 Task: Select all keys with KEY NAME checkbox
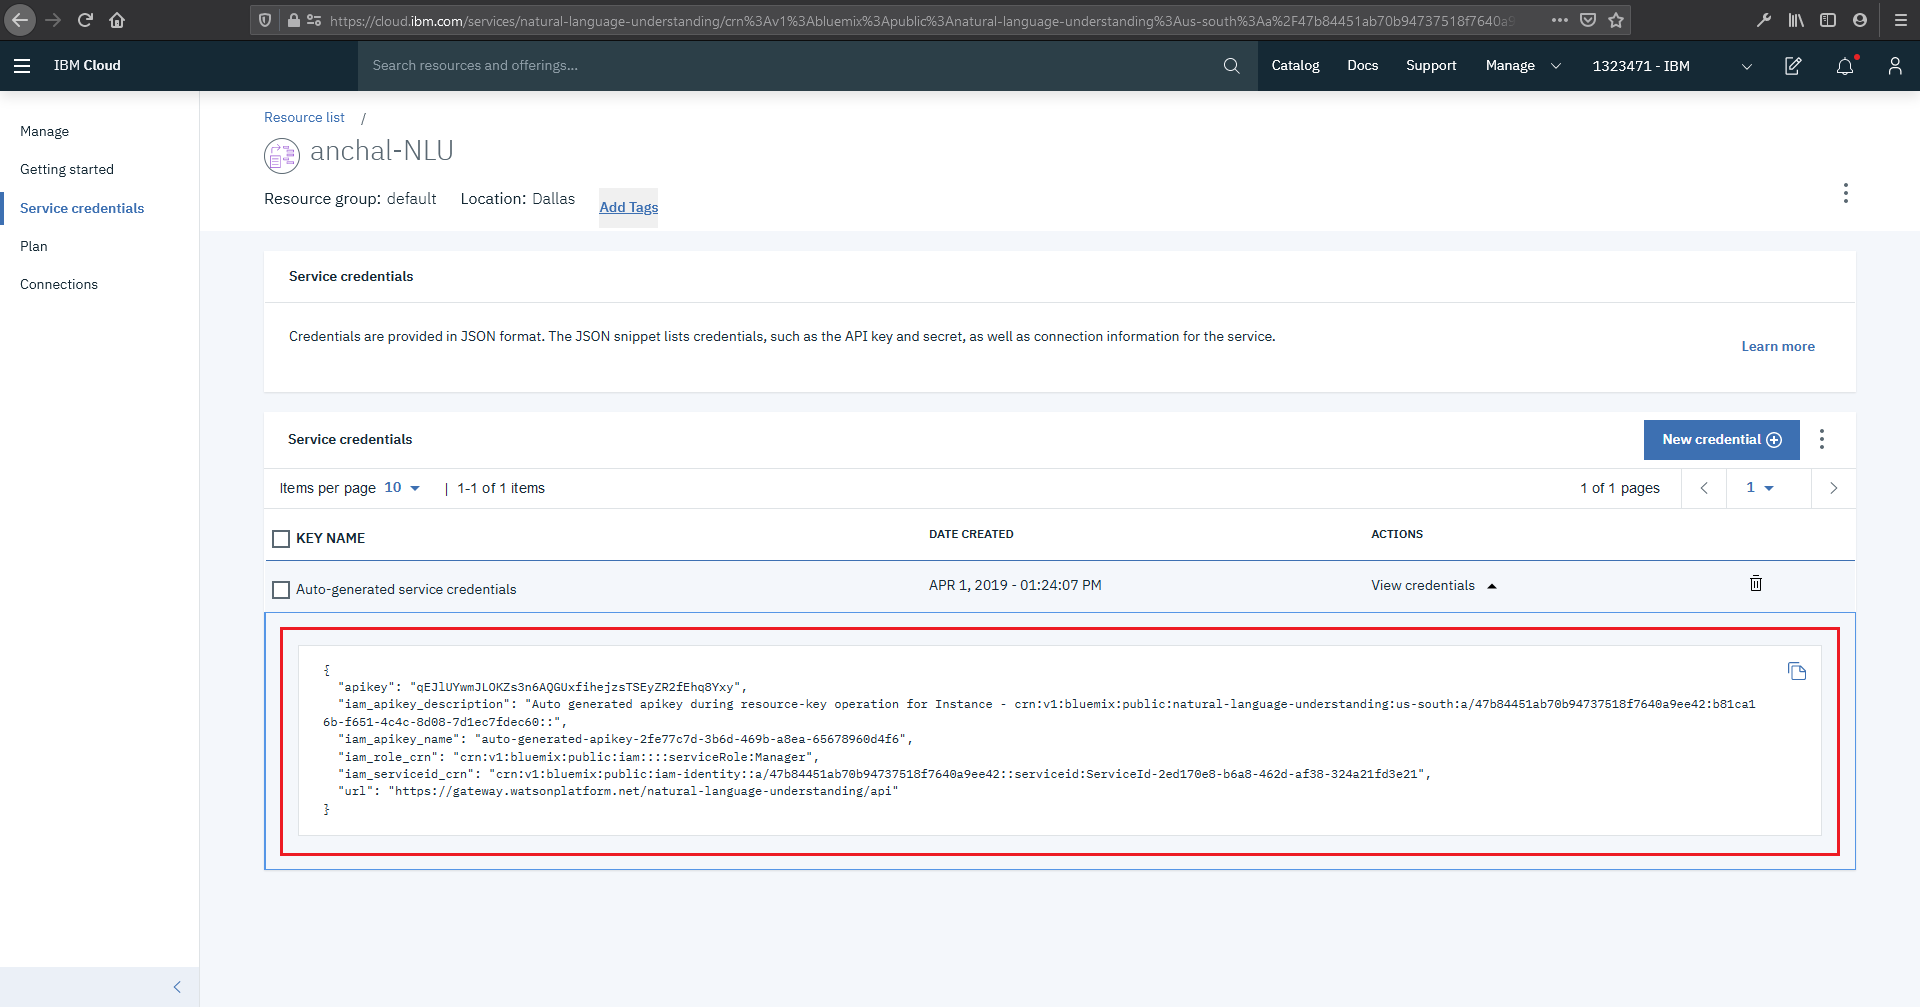click(281, 539)
